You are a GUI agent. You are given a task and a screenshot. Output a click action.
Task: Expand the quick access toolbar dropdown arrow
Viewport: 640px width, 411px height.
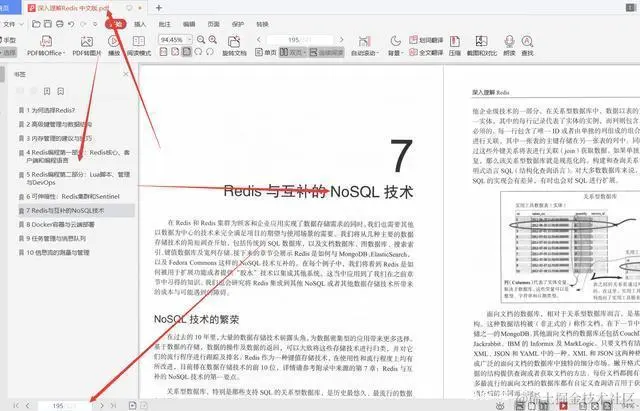(95, 24)
